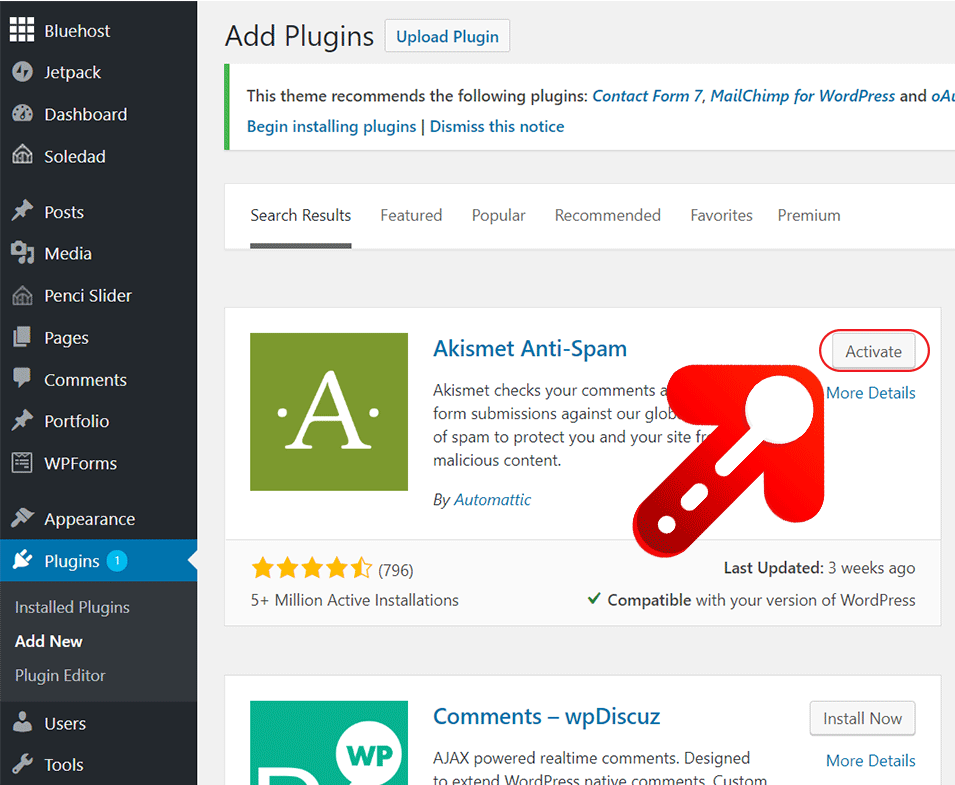This screenshot has width=955, height=785.
Task: Open the Jetpack menu item
Action: coord(72,72)
